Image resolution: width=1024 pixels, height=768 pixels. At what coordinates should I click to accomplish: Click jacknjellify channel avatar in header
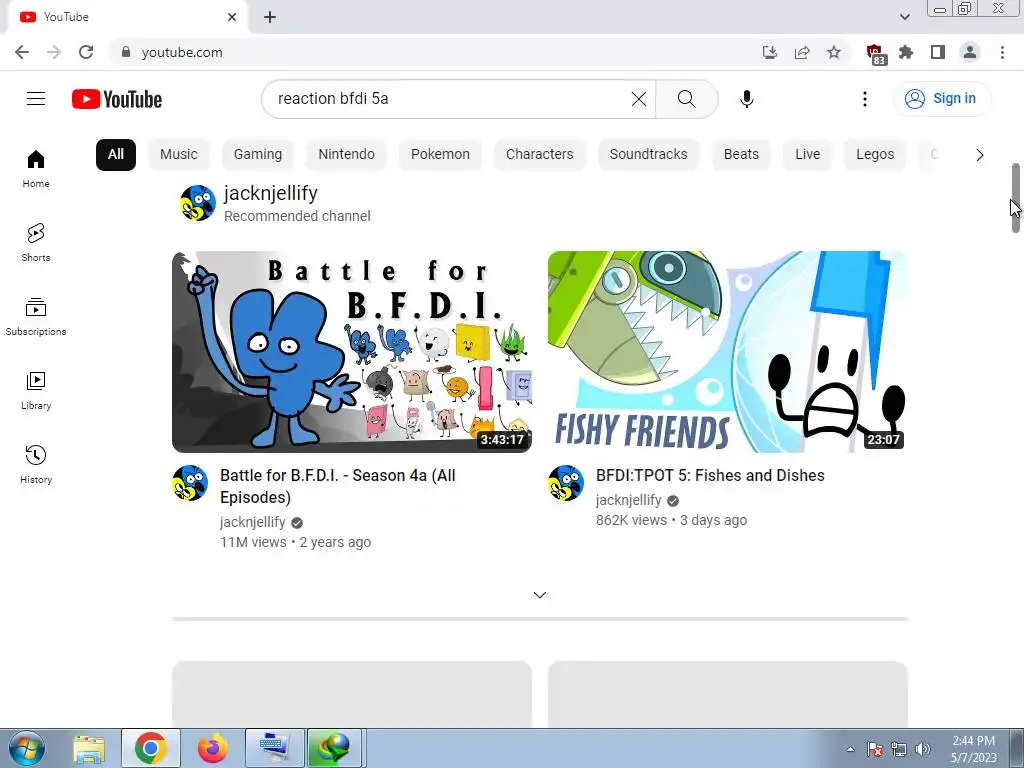pos(198,203)
